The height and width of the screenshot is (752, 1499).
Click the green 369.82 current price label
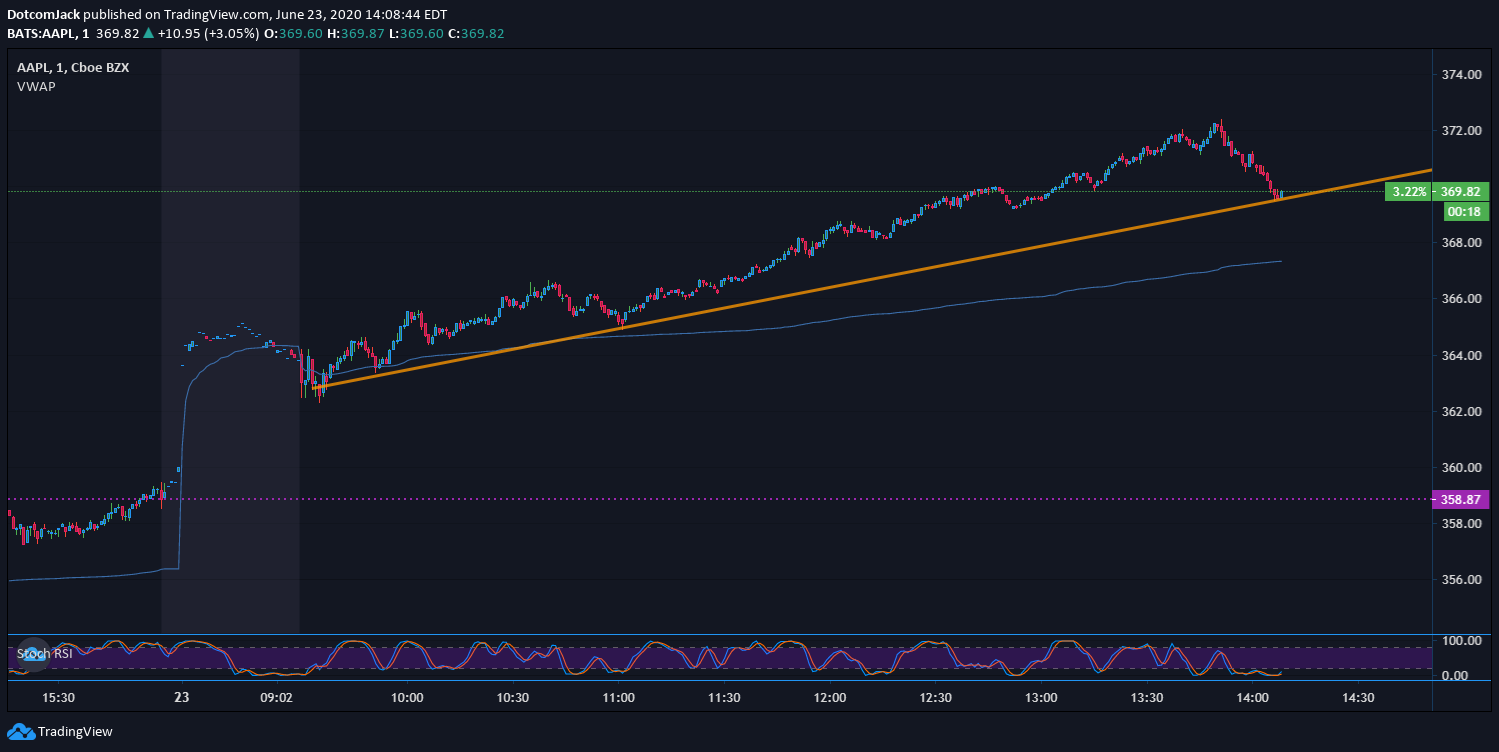click(1461, 191)
